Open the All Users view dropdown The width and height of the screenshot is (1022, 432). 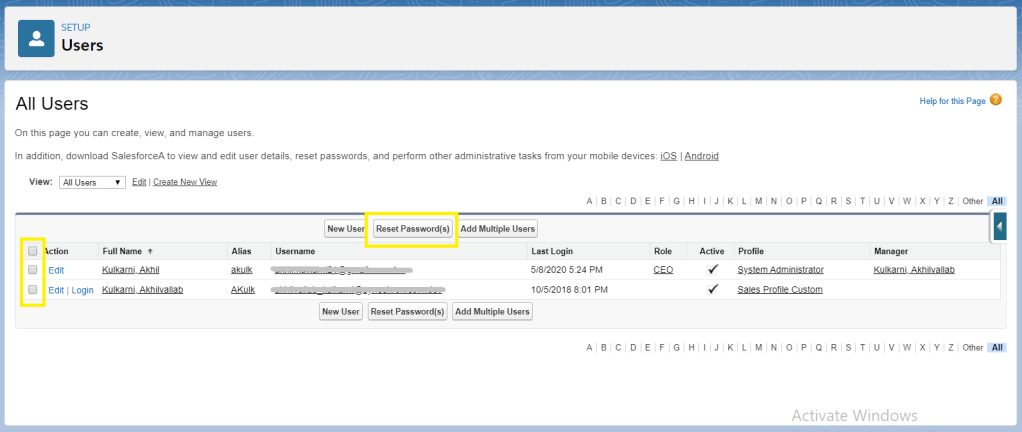tap(91, 183)
